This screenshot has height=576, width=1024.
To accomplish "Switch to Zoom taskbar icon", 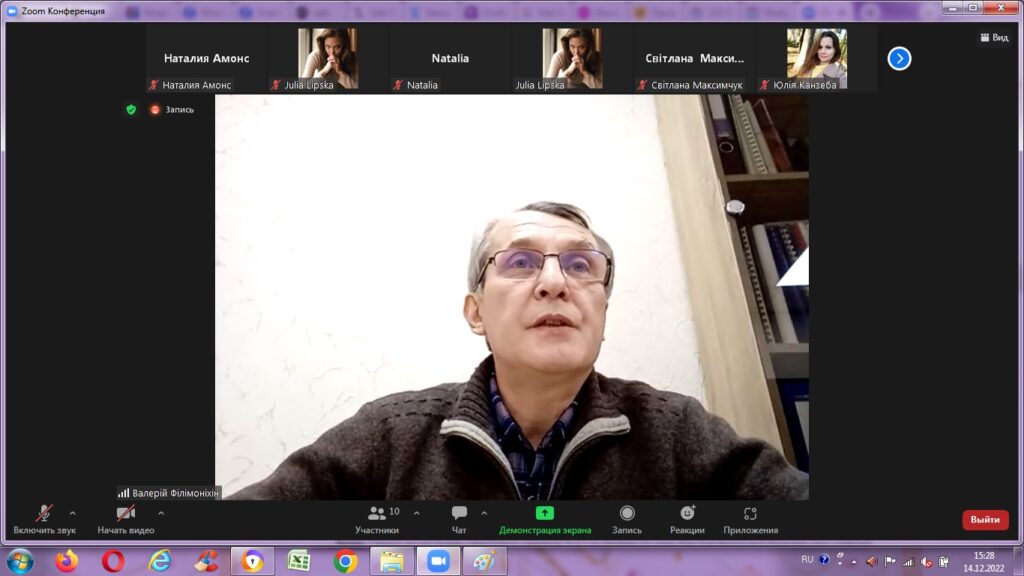I will point(438,561).
